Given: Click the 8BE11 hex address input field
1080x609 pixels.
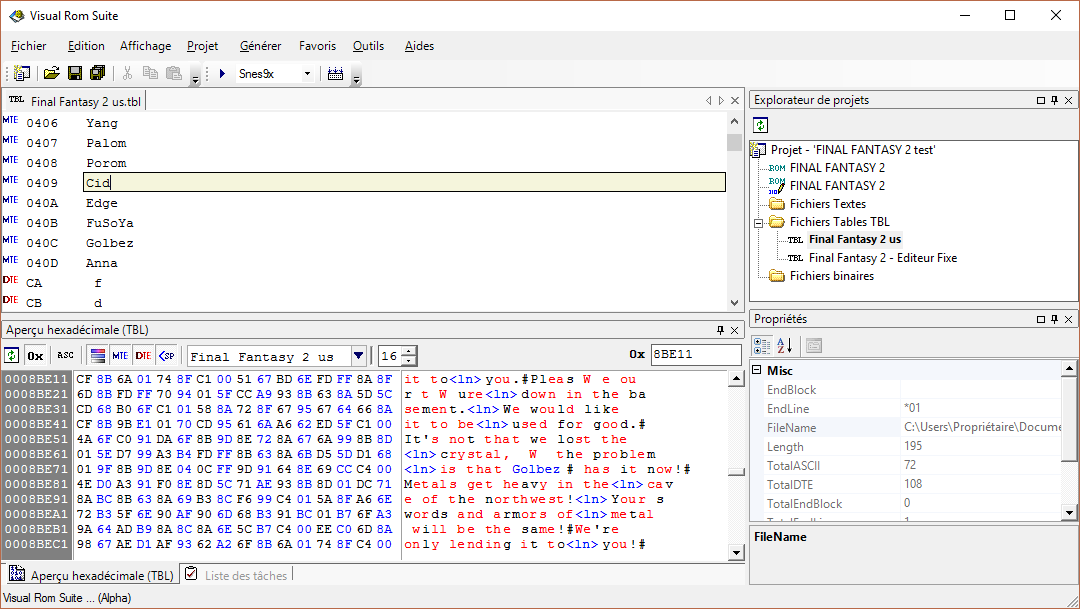Looking at the screenshot, I should (695, 355).
